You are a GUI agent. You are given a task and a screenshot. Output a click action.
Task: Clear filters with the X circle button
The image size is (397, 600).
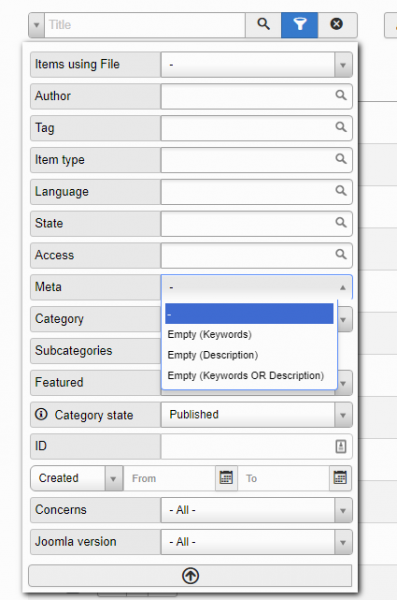coord(337,25)
